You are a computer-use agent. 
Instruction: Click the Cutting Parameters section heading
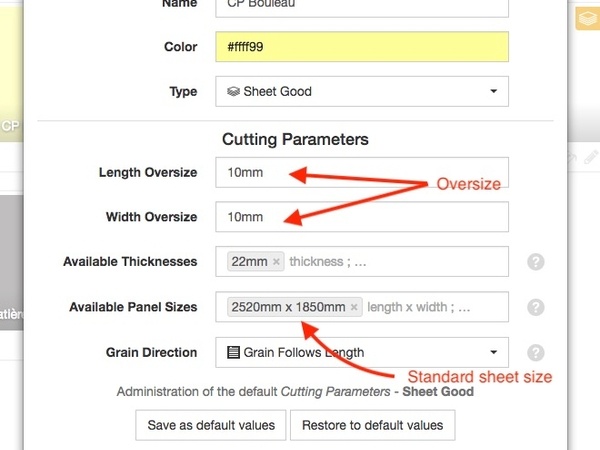[x=295, y=139]
